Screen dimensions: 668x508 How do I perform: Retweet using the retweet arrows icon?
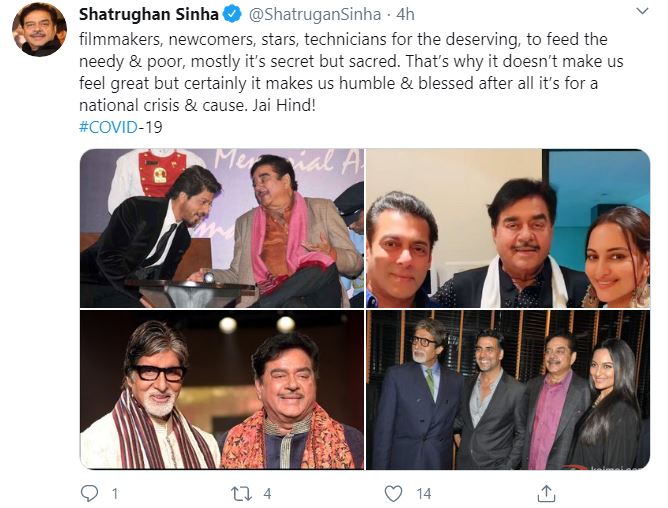point(238,492)
